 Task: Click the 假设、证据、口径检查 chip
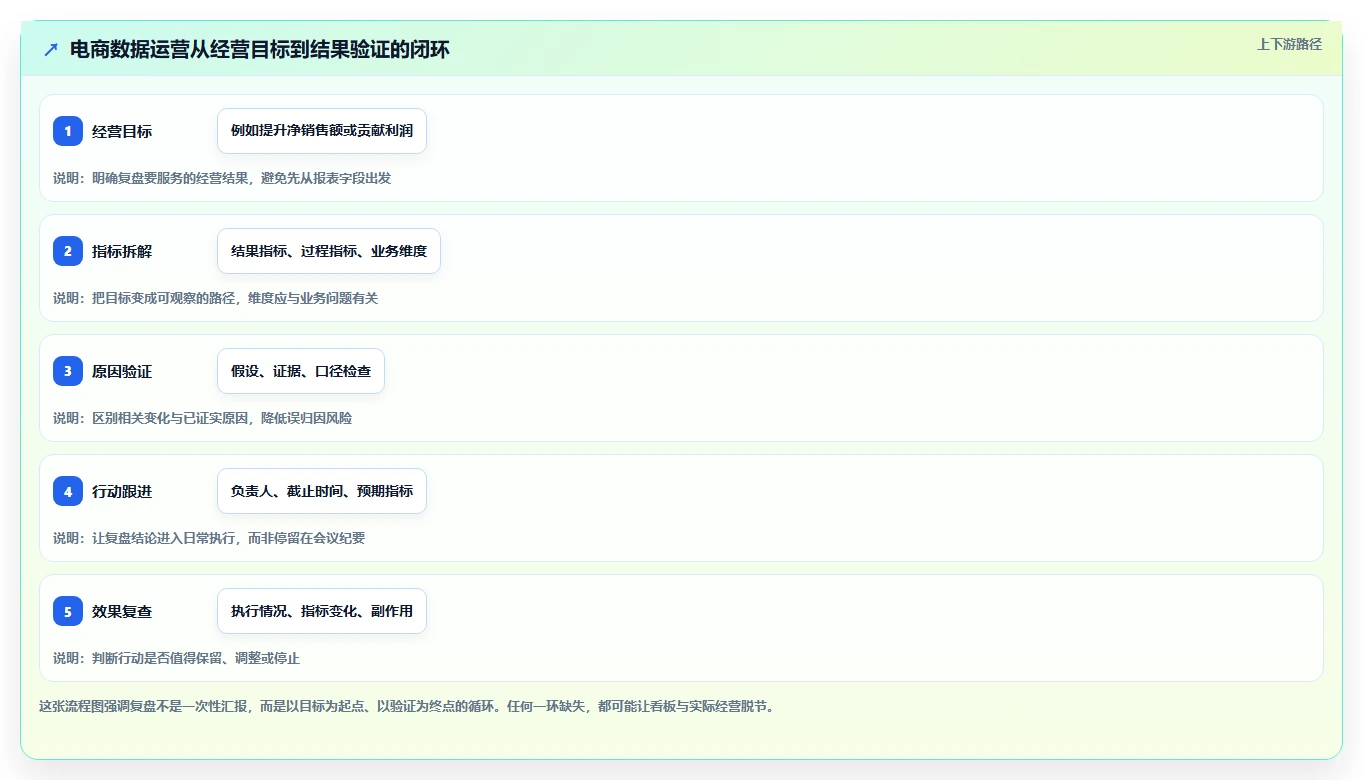[x=301, y=371]
